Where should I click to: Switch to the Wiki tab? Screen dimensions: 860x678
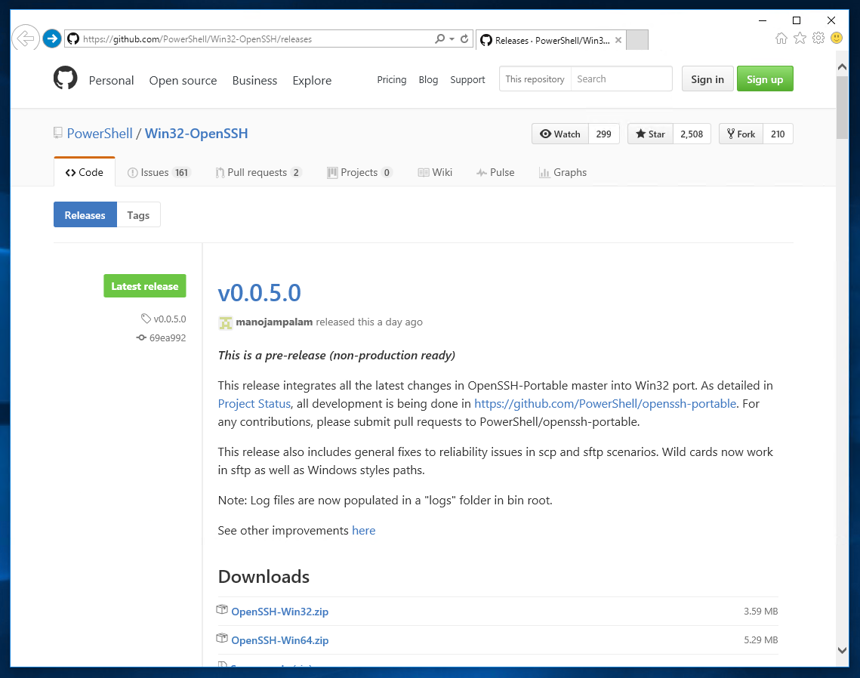435,172
